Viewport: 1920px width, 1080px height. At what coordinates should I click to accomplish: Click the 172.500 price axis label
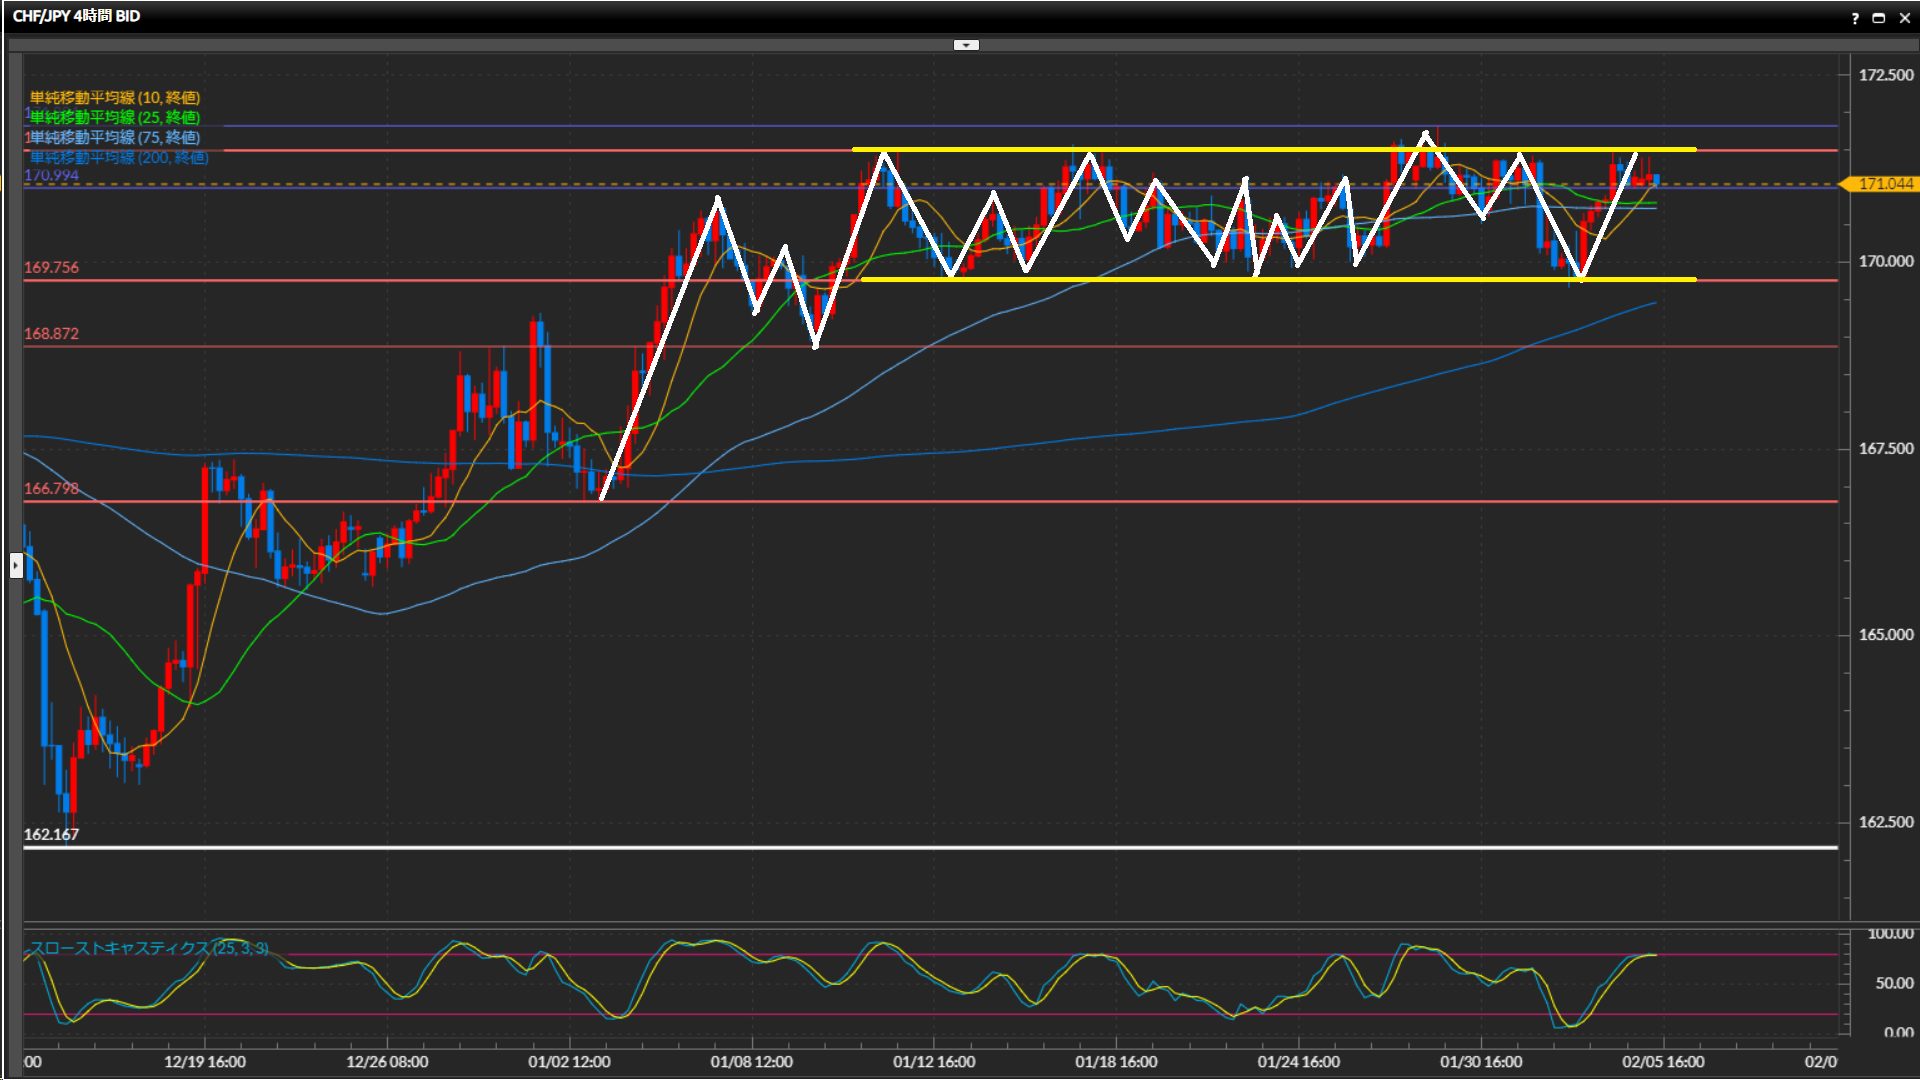point(1885,75)
